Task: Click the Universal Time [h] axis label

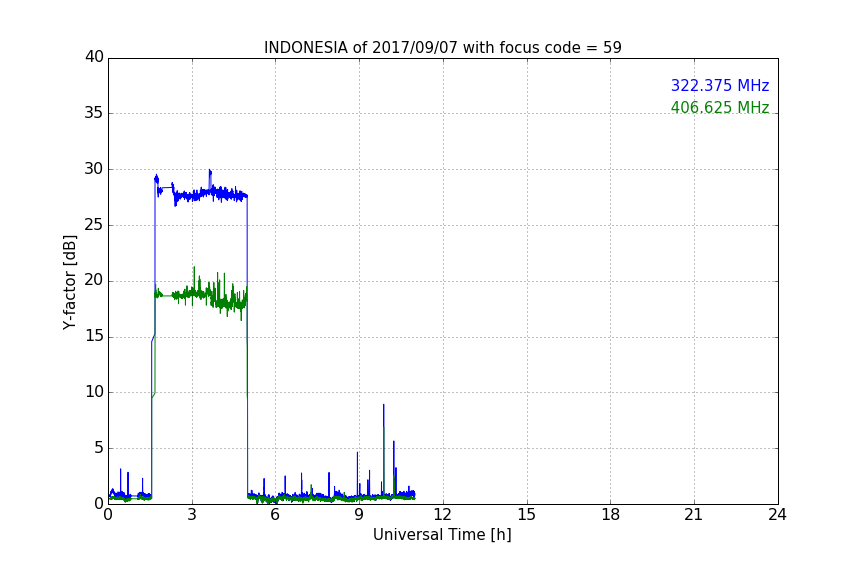Action: point(442,535)
